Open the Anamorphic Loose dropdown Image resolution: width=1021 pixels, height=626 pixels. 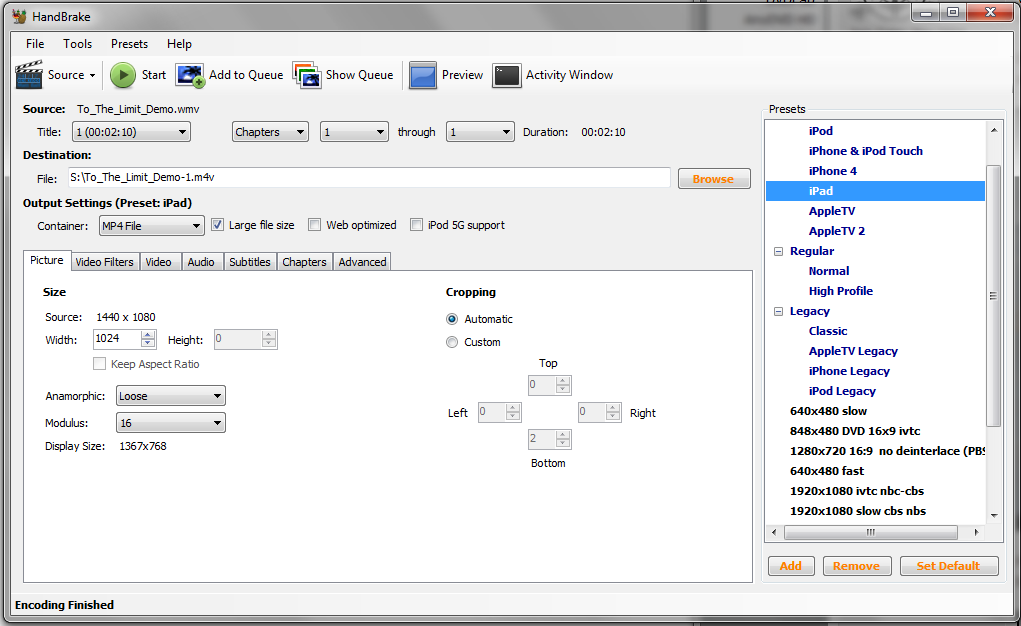tap(171, 396)
